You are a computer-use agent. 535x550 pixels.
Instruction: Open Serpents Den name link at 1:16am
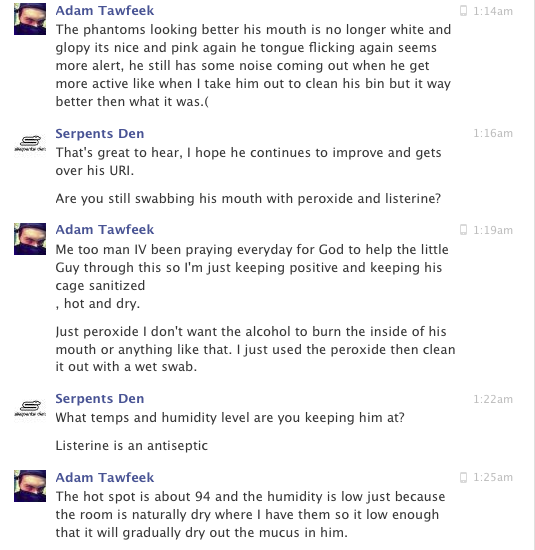(100, 134)
